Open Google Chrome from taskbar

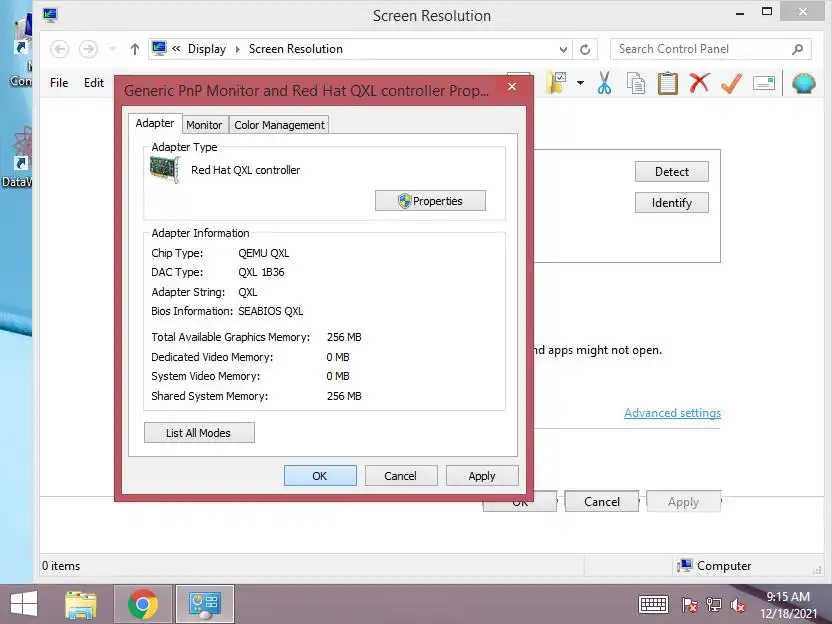click(143, 604)
